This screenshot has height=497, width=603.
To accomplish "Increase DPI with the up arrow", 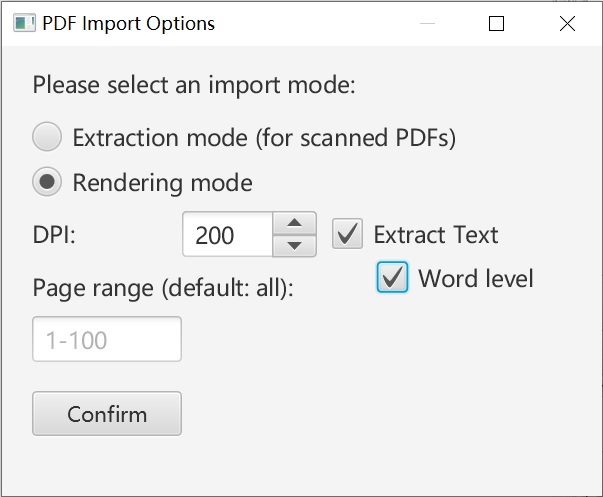I will click(295, 223).
